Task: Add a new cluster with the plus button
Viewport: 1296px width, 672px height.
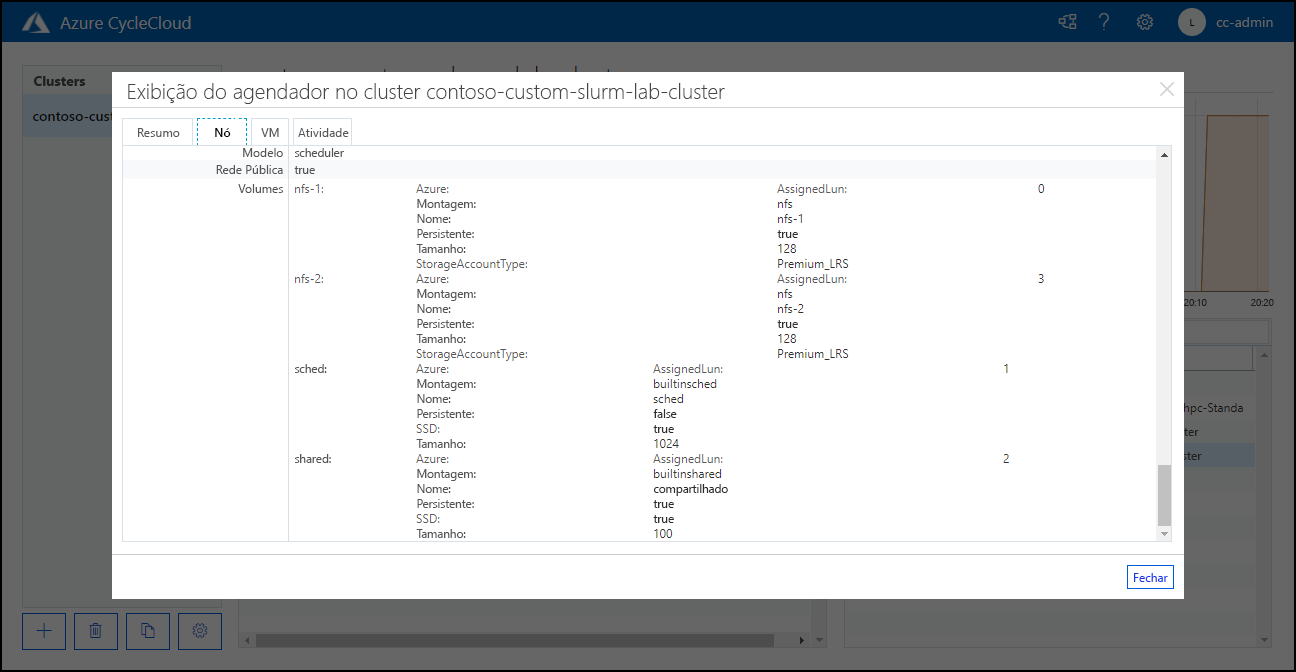Action: tap(43, 631)
